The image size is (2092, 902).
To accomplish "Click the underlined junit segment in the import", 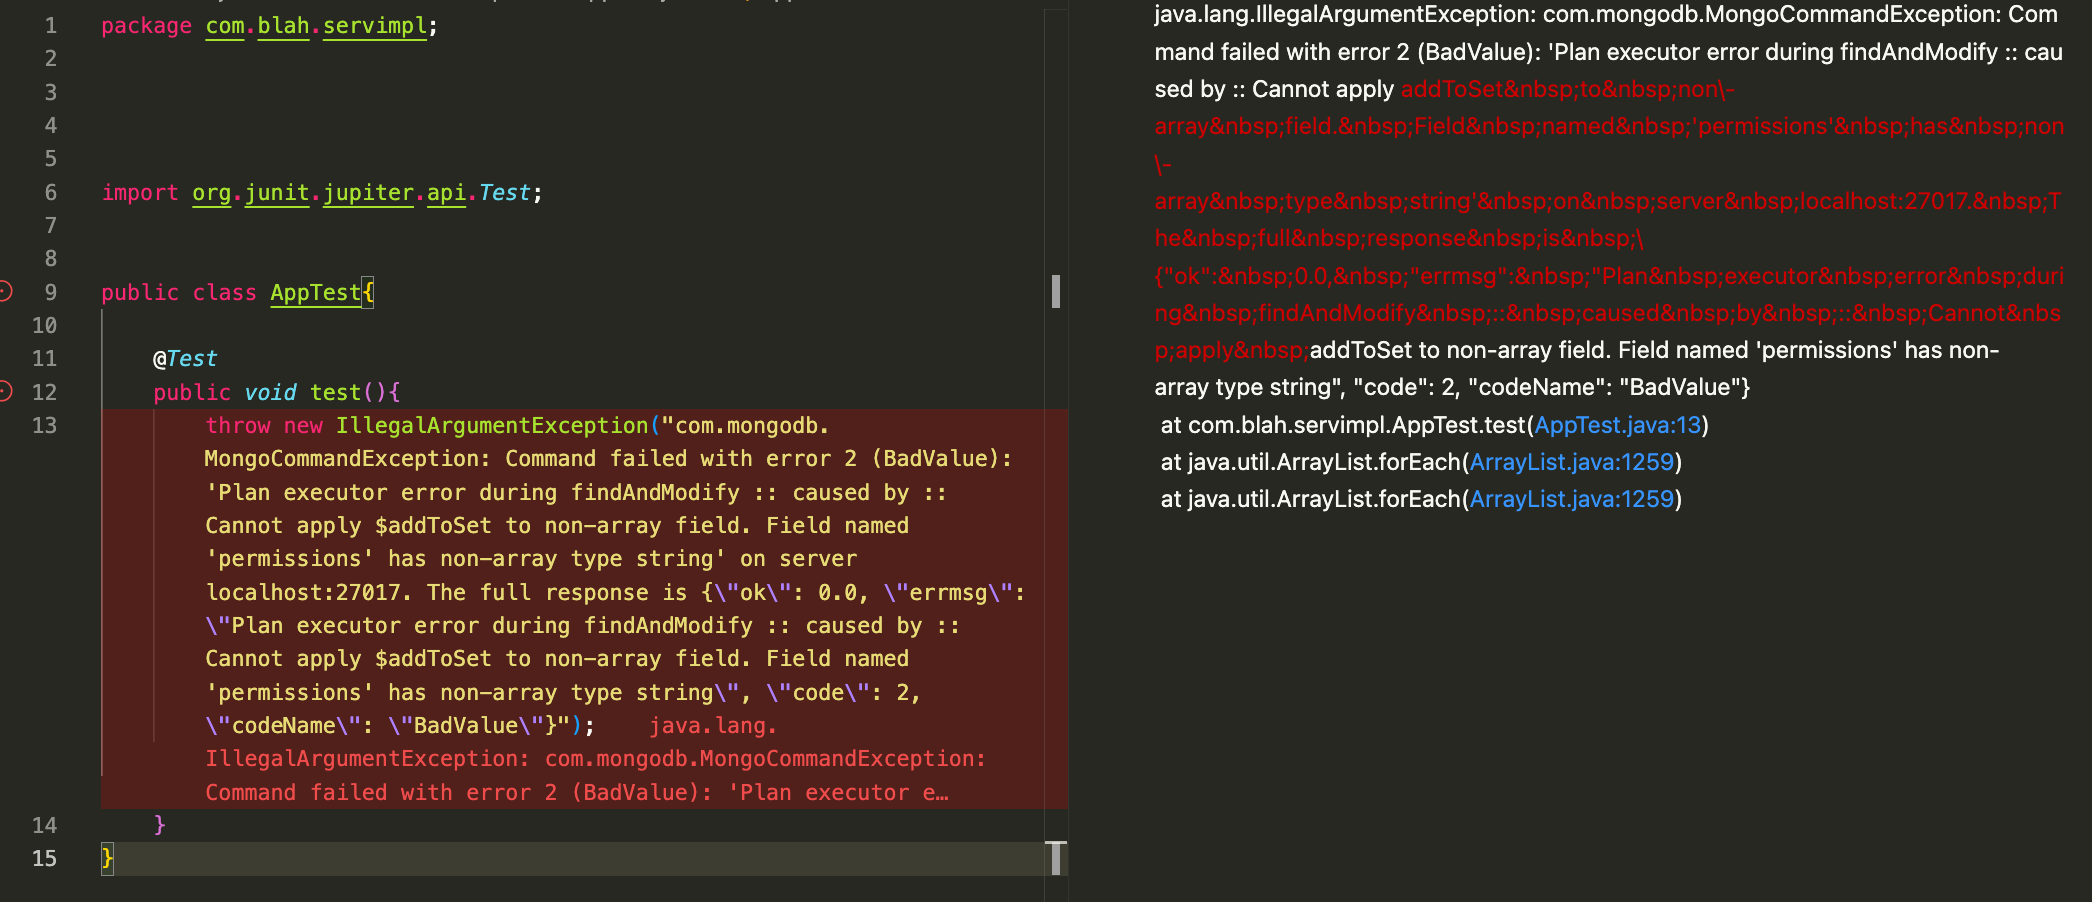I will pyautogui.click(x=276, y=192).
